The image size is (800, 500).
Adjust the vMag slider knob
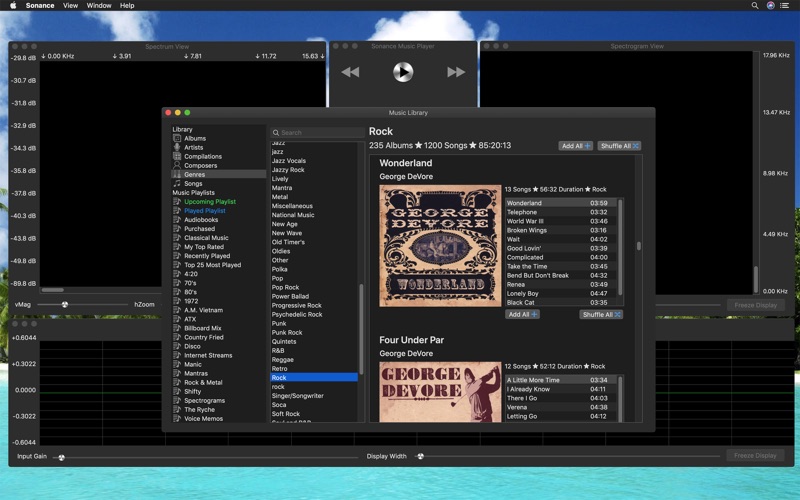tap(65, 305)
